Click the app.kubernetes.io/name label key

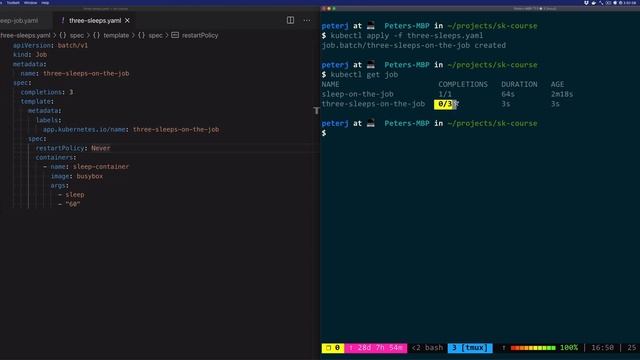[84, 129]
